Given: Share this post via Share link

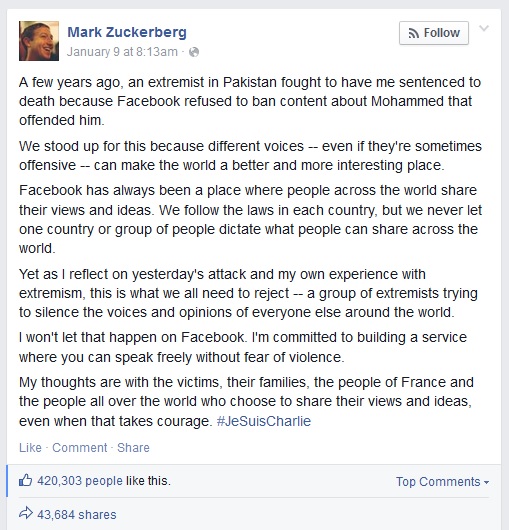Looking at the screenshot, I should pyautogui.click(x=133, y=448).
